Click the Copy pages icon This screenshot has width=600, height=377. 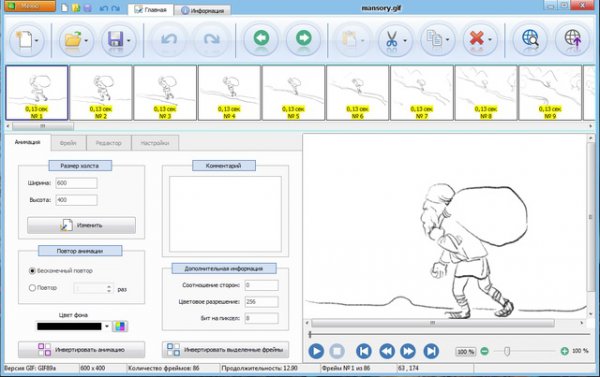pyautogui.click(x=434, y=39)
